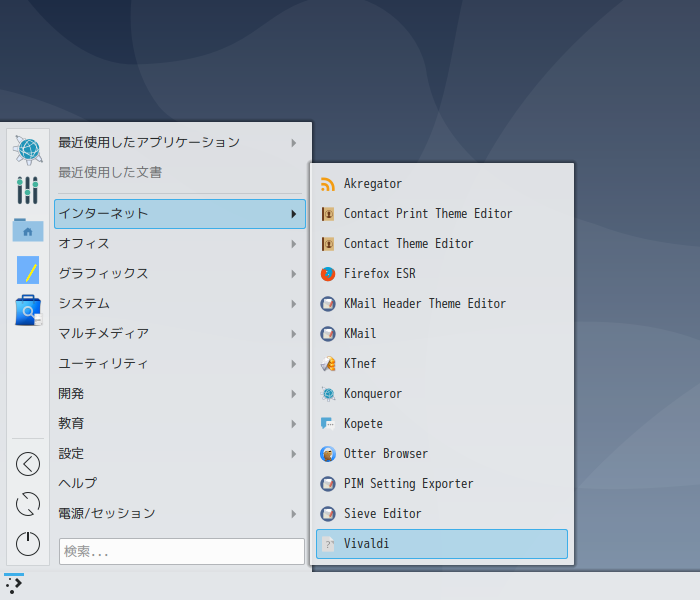The width and height of the screenshot is (700, 600).
Task: Click the KTnef icon
Action: click(x=328, y=364)
